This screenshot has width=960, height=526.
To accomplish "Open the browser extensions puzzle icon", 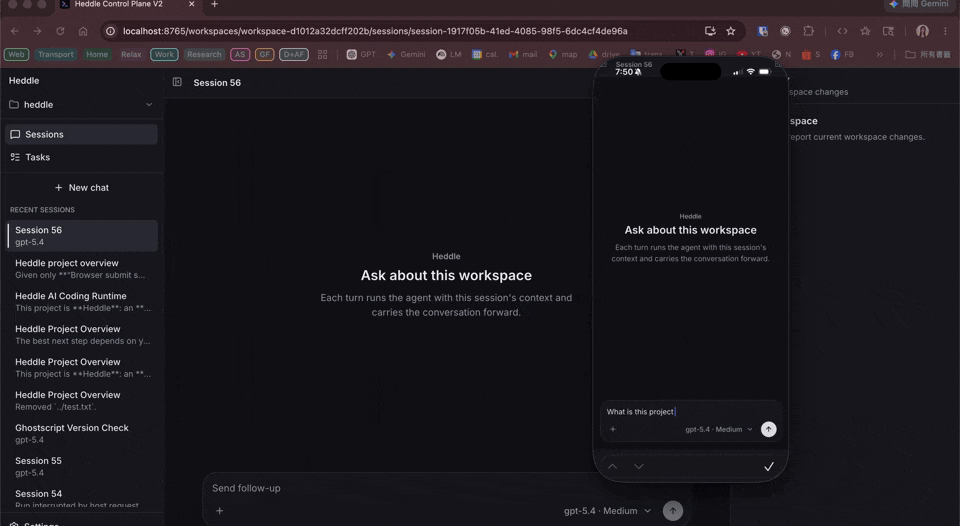I will click(808, 31).
